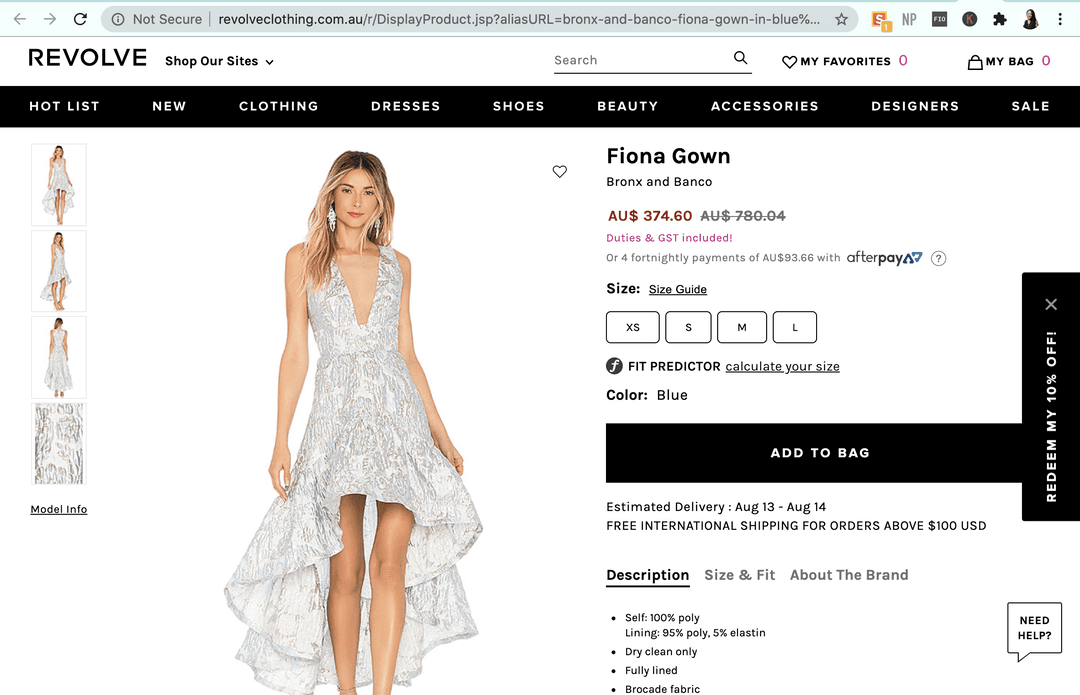1080x695 pixels.
Task: Click the browser puzzle extensions icon
Action: 999,19
